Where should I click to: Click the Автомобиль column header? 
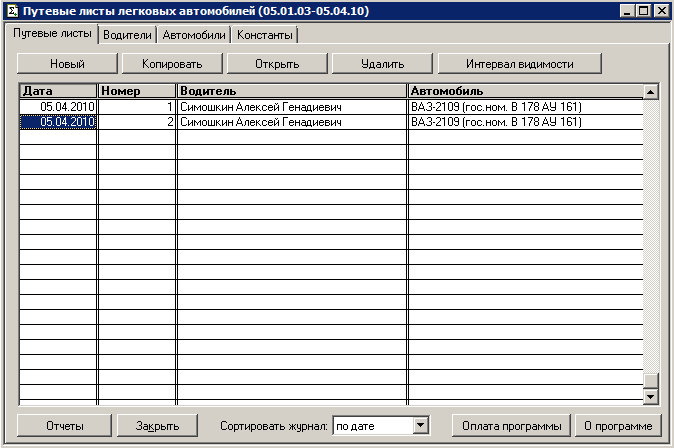point(524,92)
